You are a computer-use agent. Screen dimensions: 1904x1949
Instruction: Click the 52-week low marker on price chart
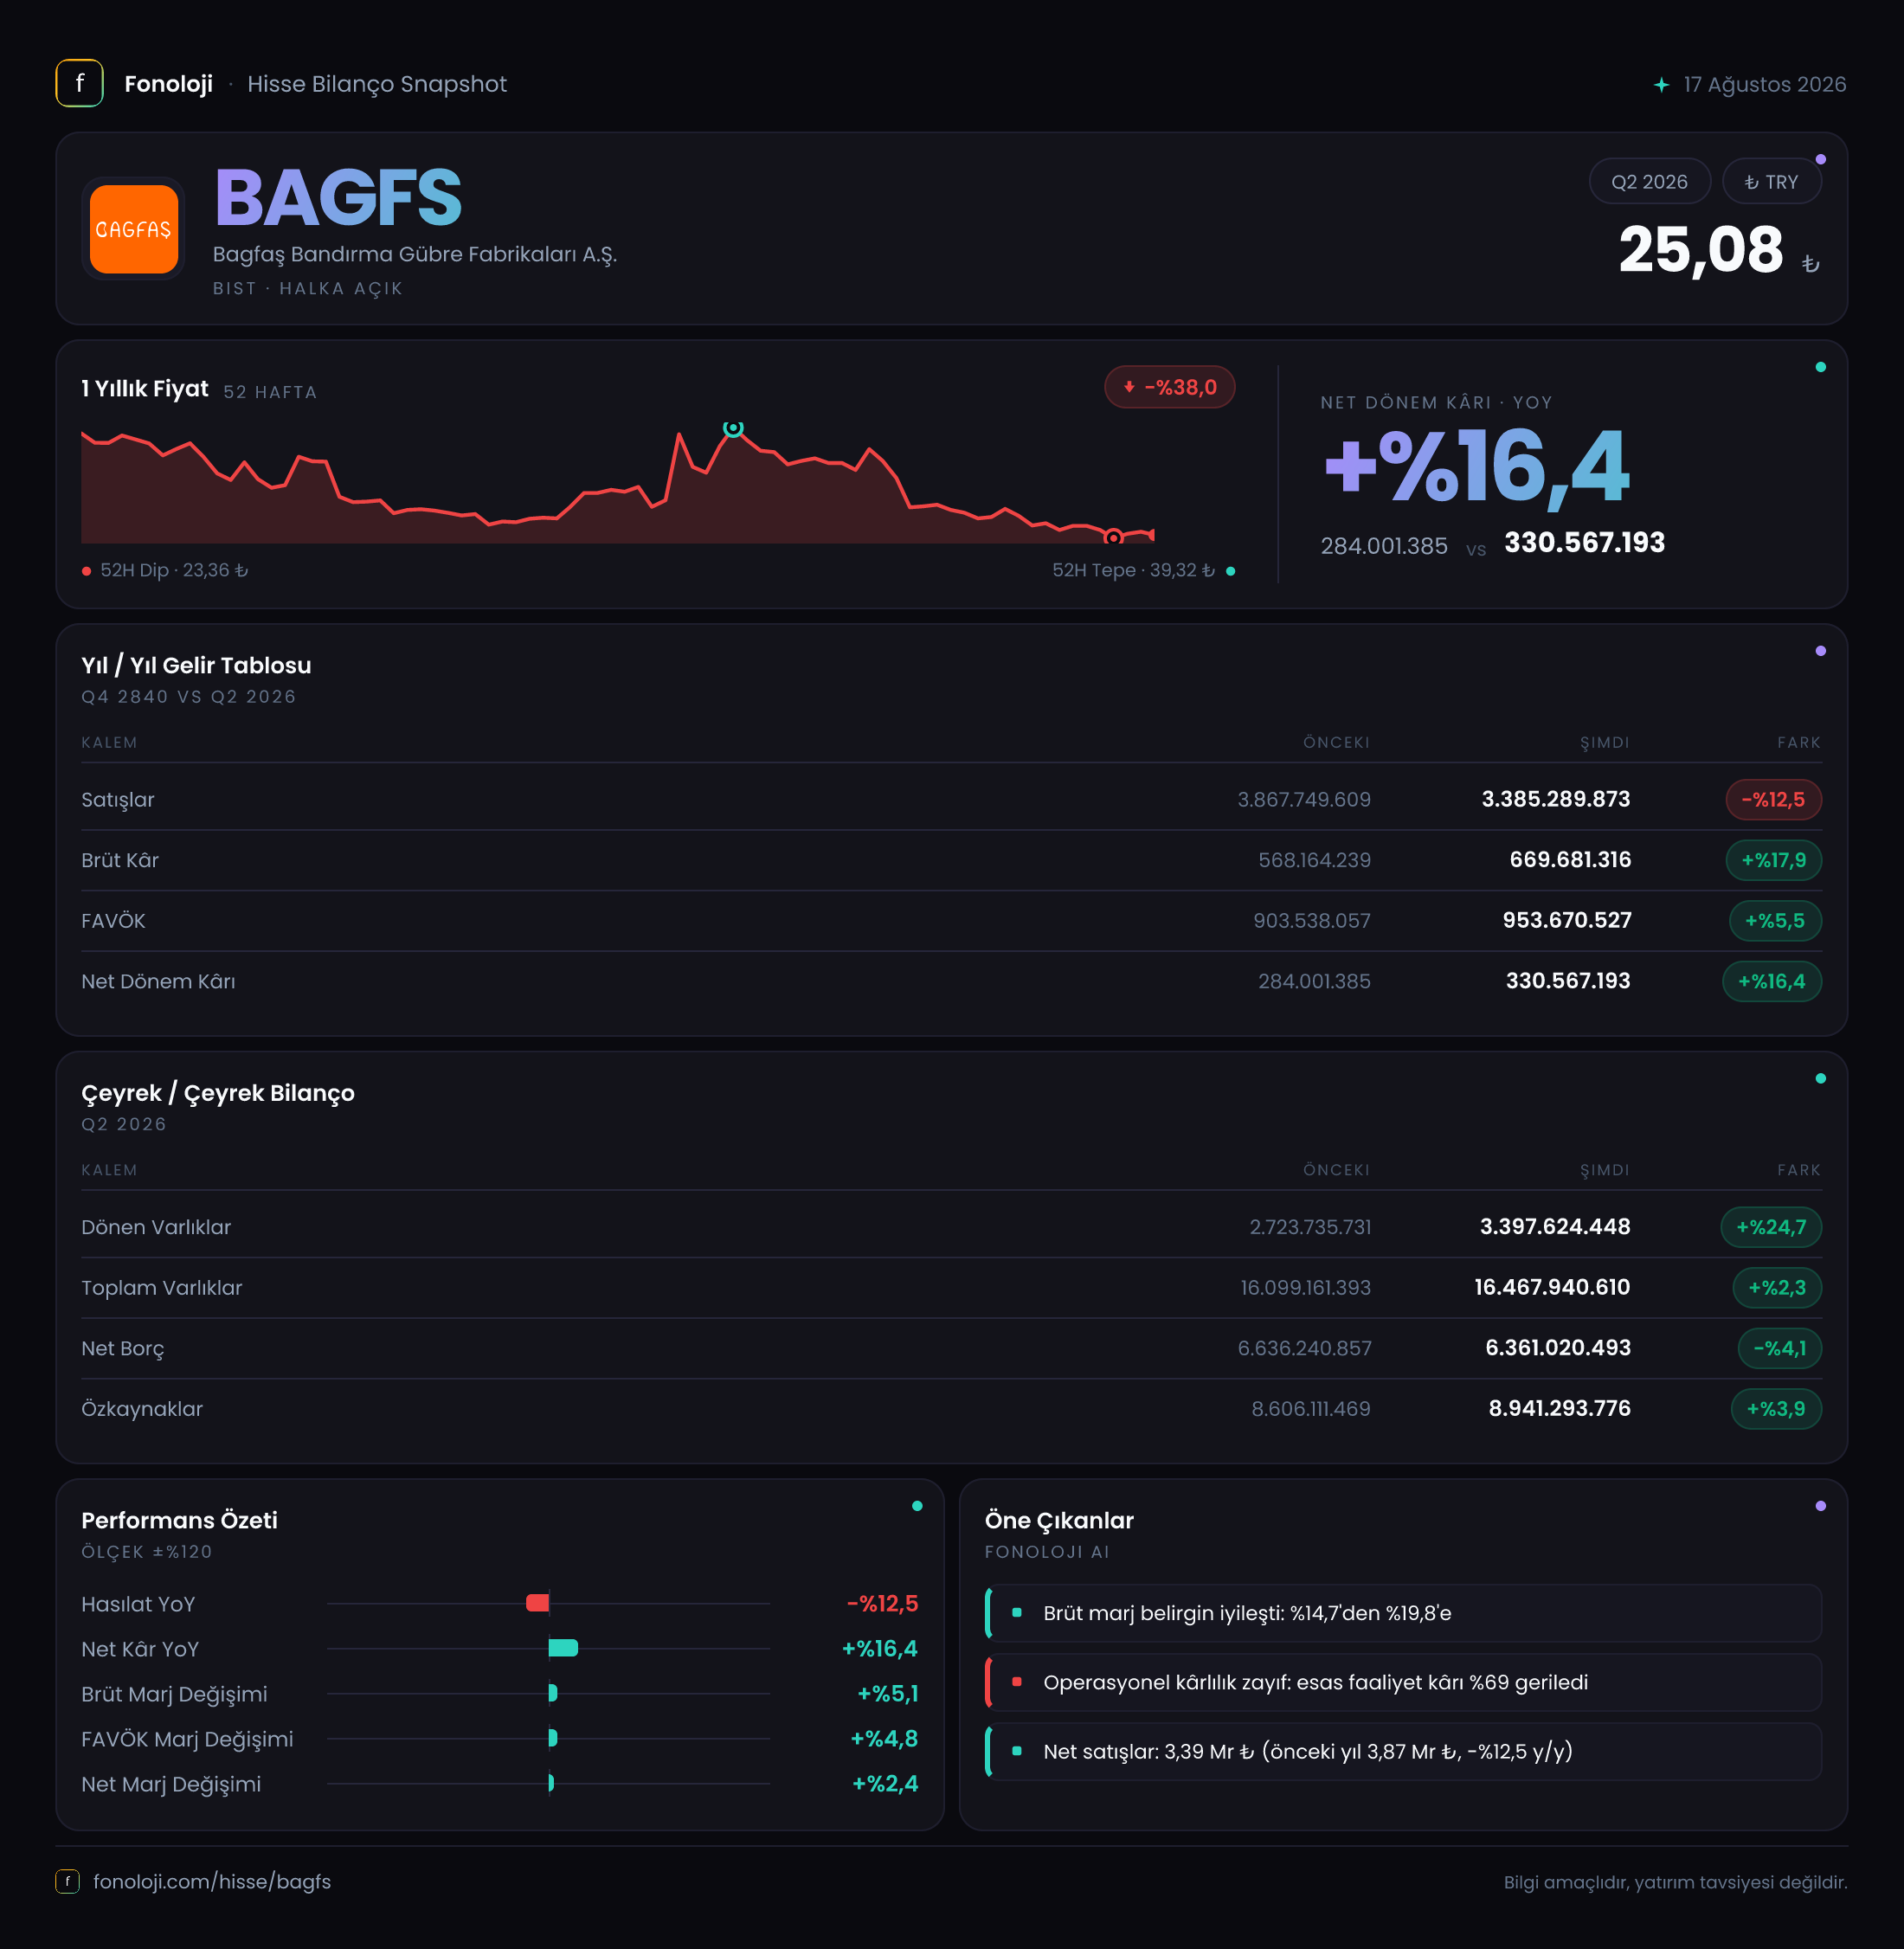coord(1112,538)
